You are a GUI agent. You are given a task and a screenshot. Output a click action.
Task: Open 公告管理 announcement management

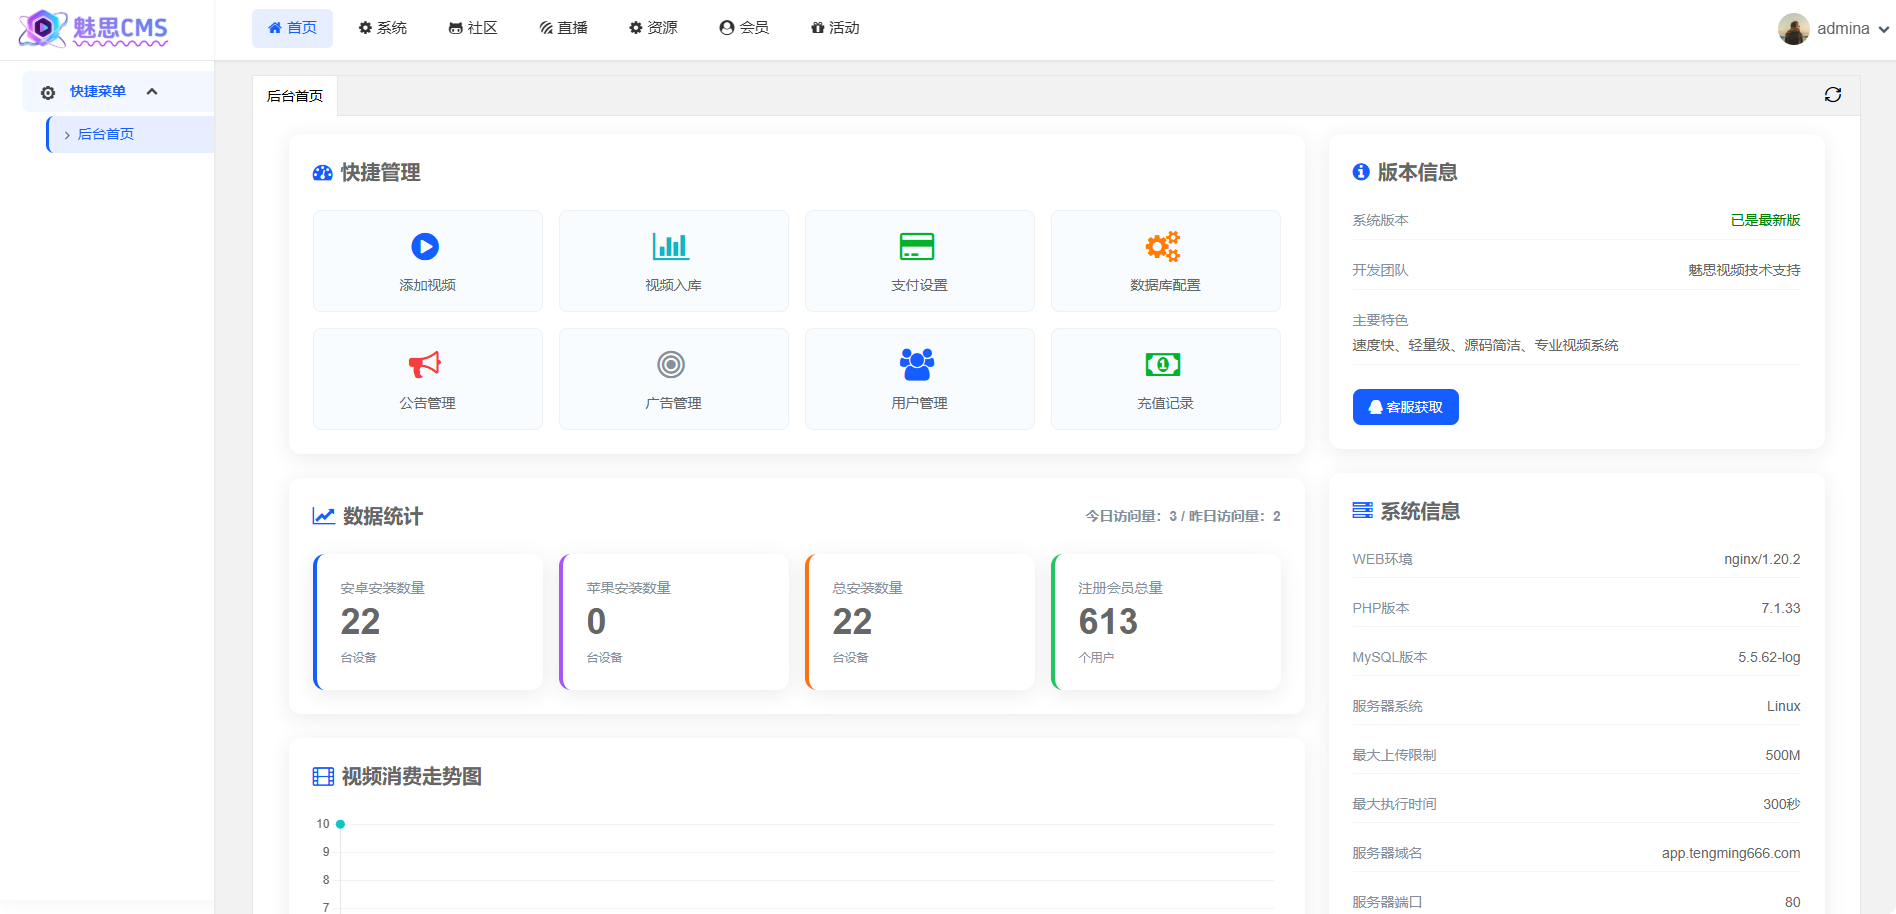click(x=426, y=379)
